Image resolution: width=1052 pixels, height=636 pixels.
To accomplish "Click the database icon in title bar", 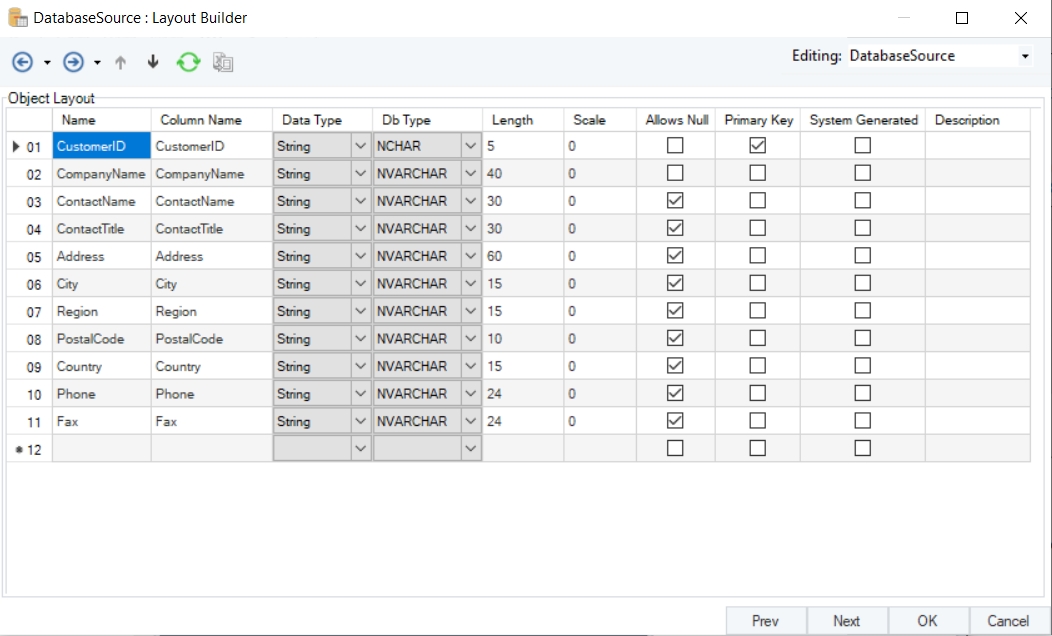I will pyautogui.click(x=17, y=18).
